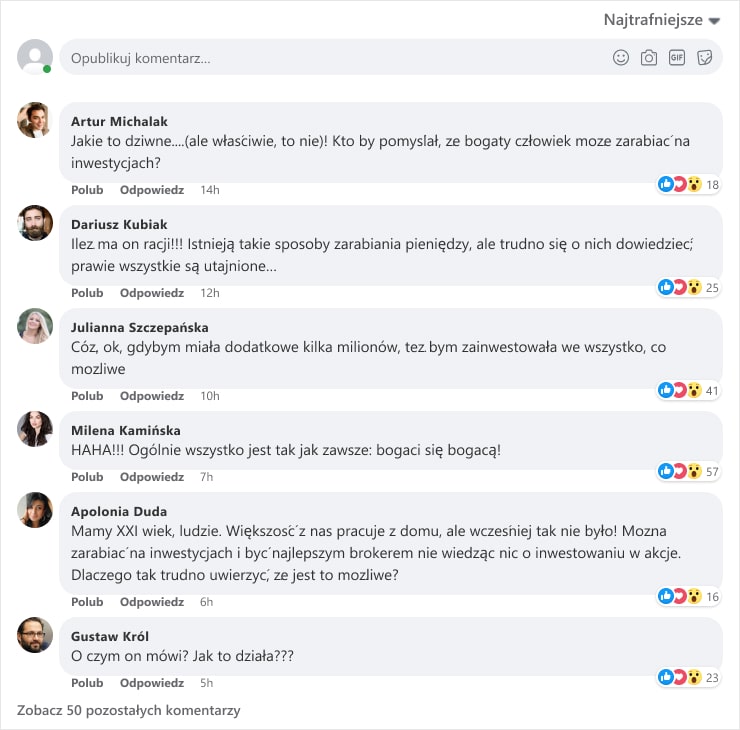This screenshot has width=740, height=730.
Task: Click the Opublikuj komentarz input field
Action: point(330,58)
